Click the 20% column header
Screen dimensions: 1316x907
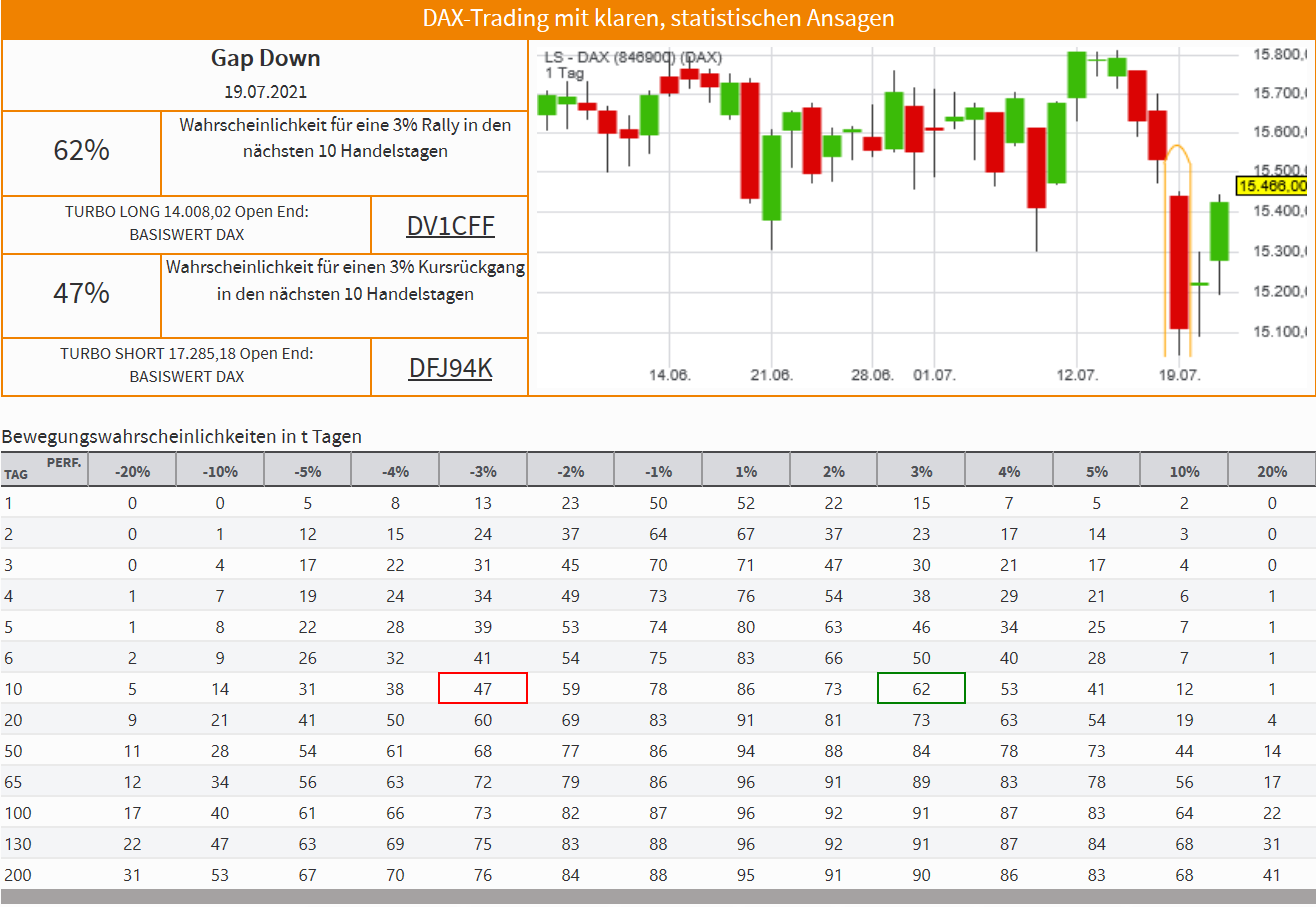[x=1272, y=471]
